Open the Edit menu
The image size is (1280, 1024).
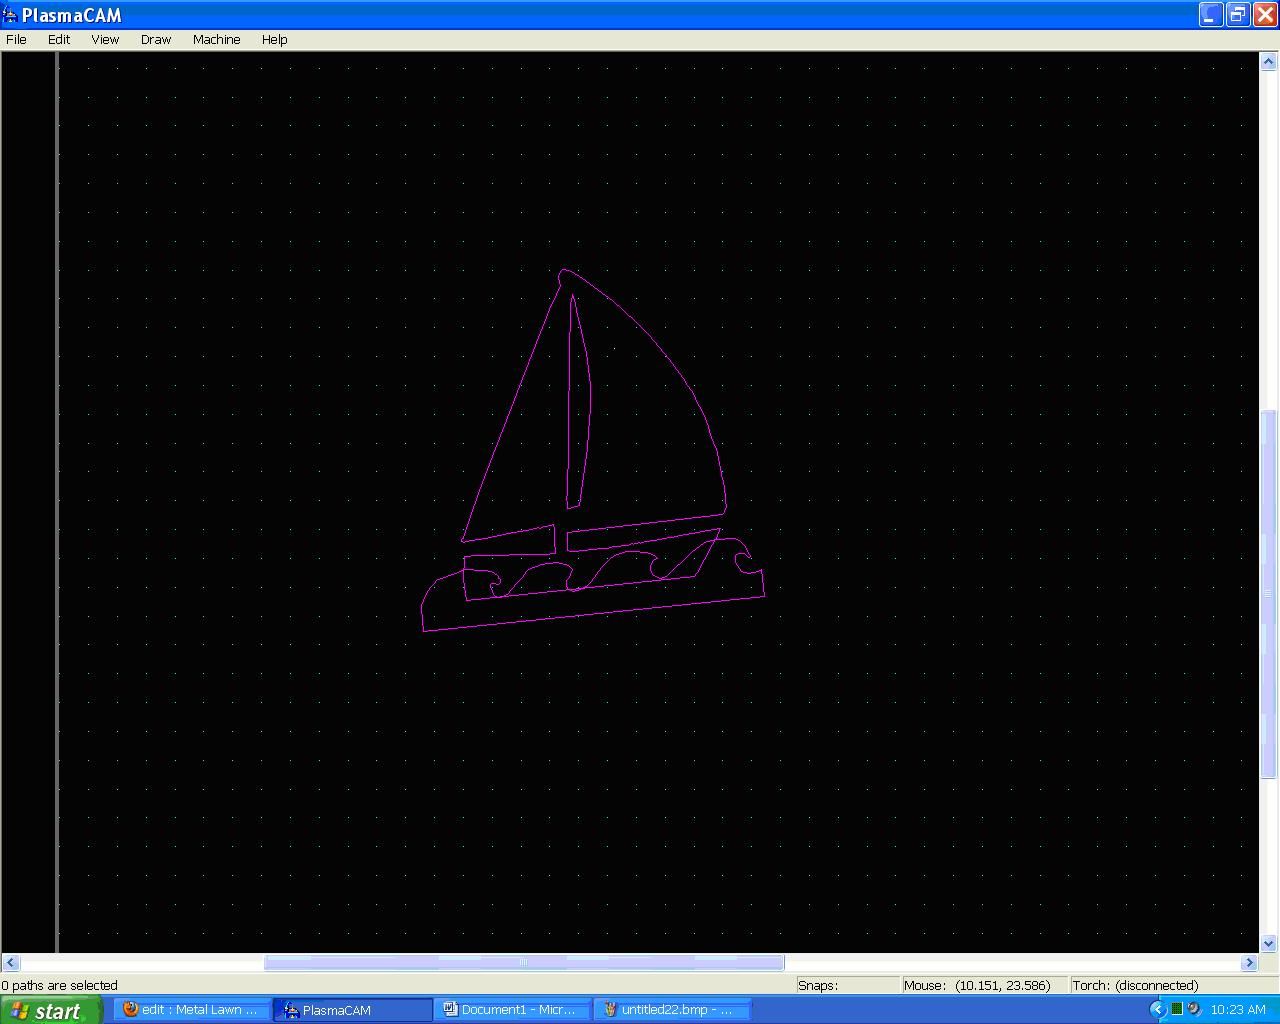point(58,39)
